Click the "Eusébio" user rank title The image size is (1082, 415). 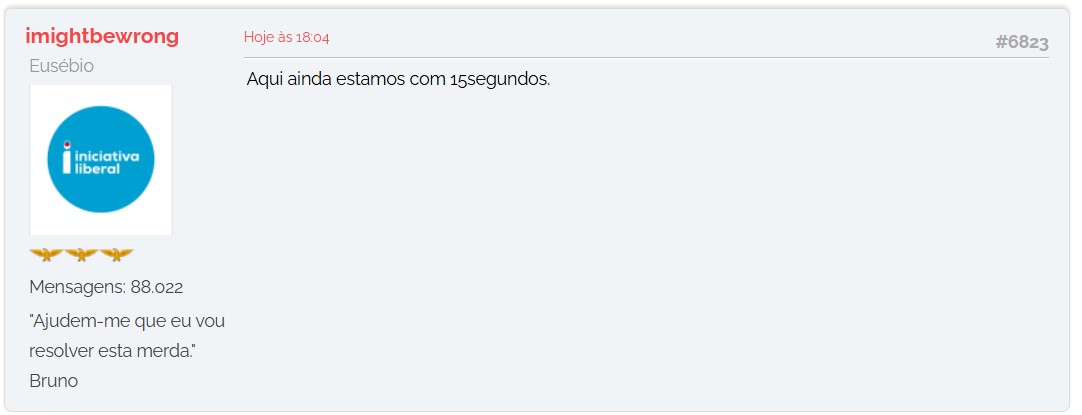coord(62,66)
